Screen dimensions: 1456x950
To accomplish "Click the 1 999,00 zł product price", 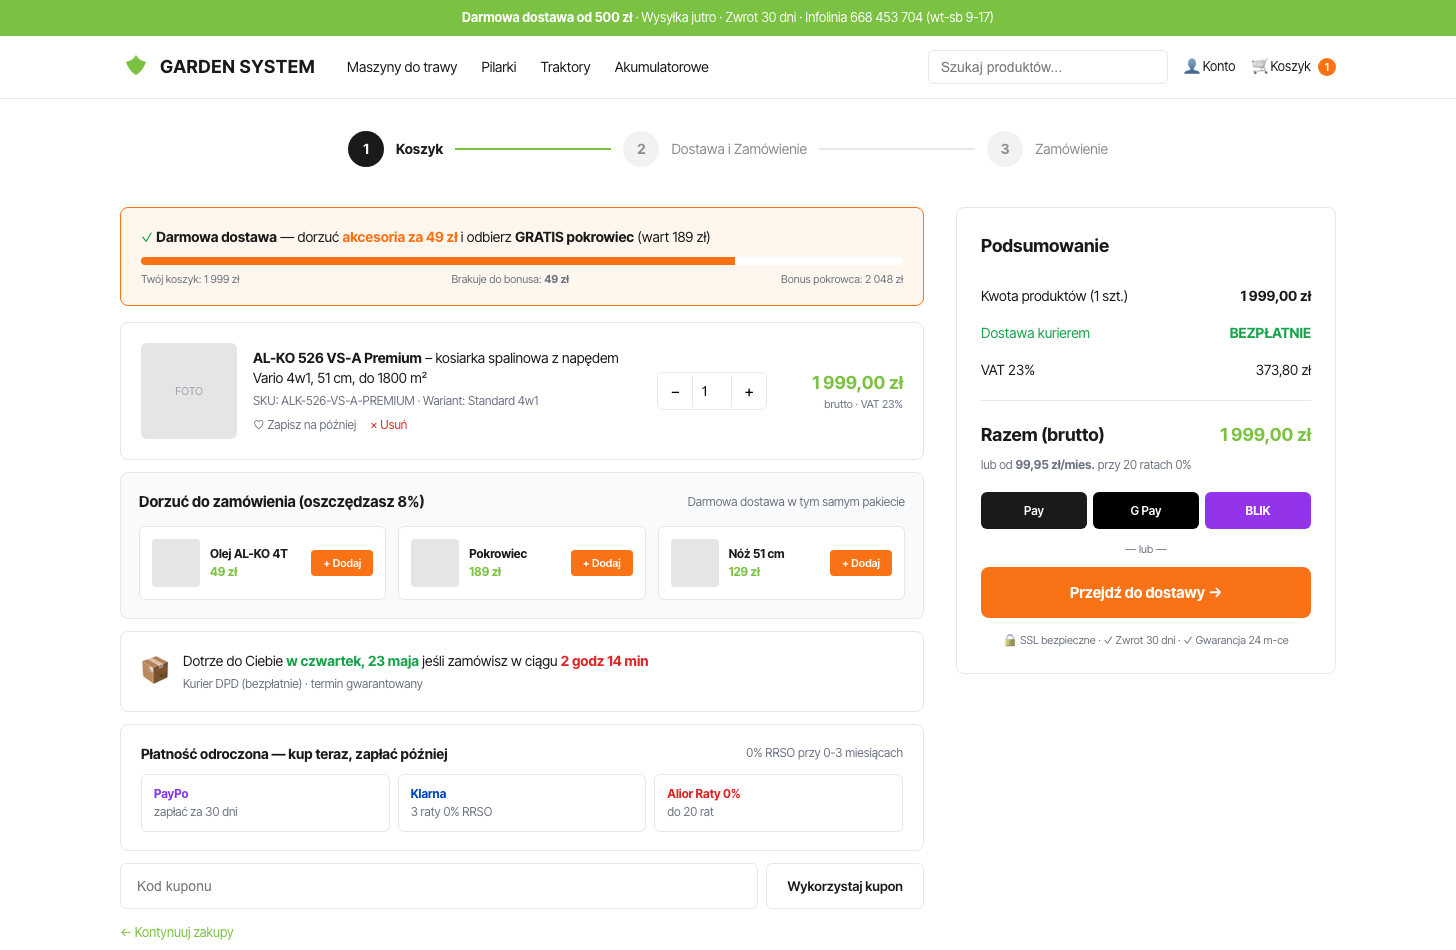I will click(x=857, y=383).
